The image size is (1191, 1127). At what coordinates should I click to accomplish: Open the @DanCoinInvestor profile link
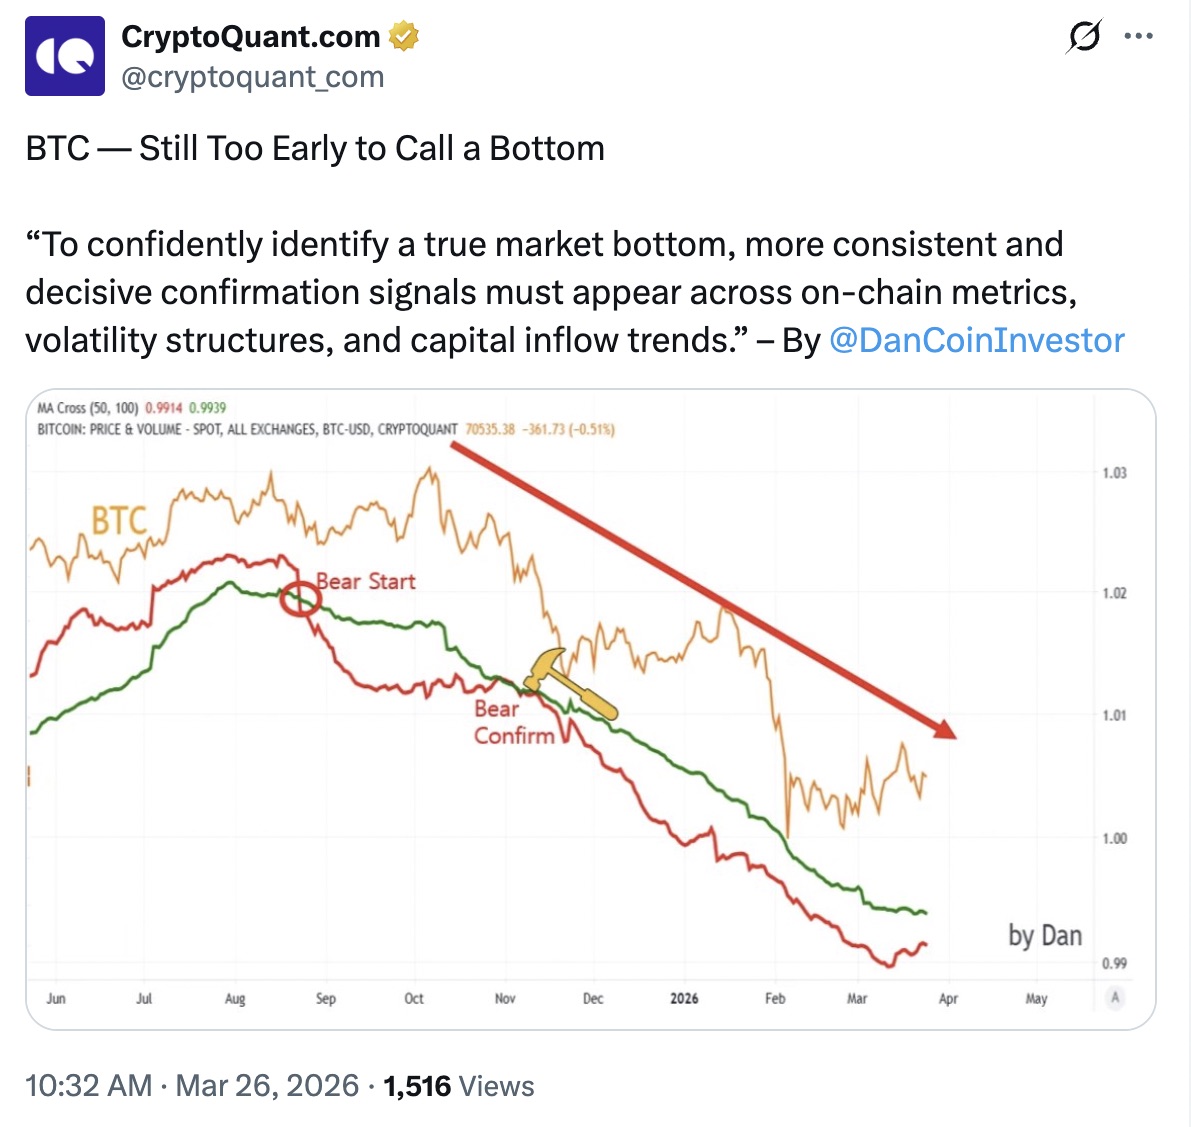[978, 341]
